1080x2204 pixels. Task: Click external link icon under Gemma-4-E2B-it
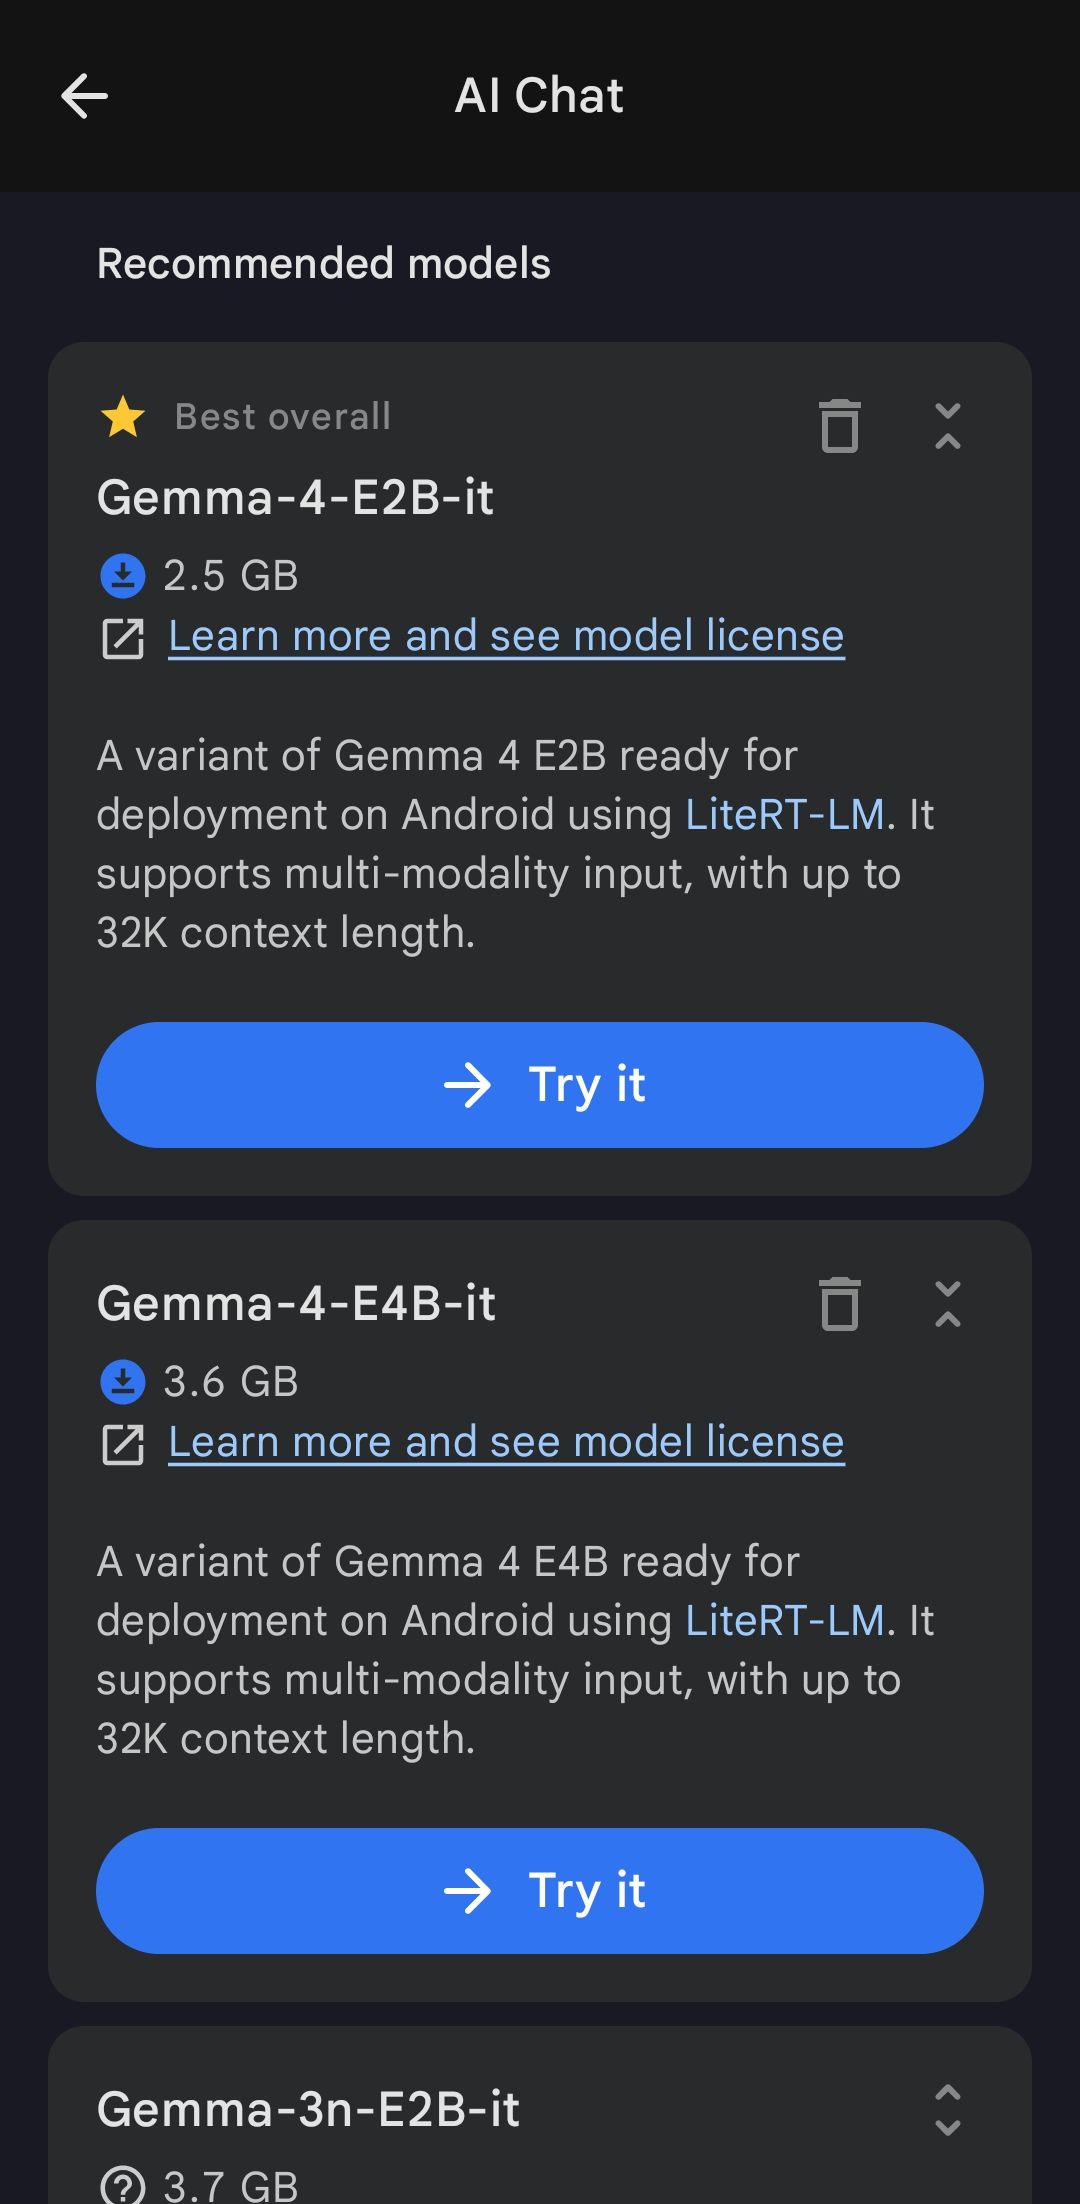click(x=123, y=638)
